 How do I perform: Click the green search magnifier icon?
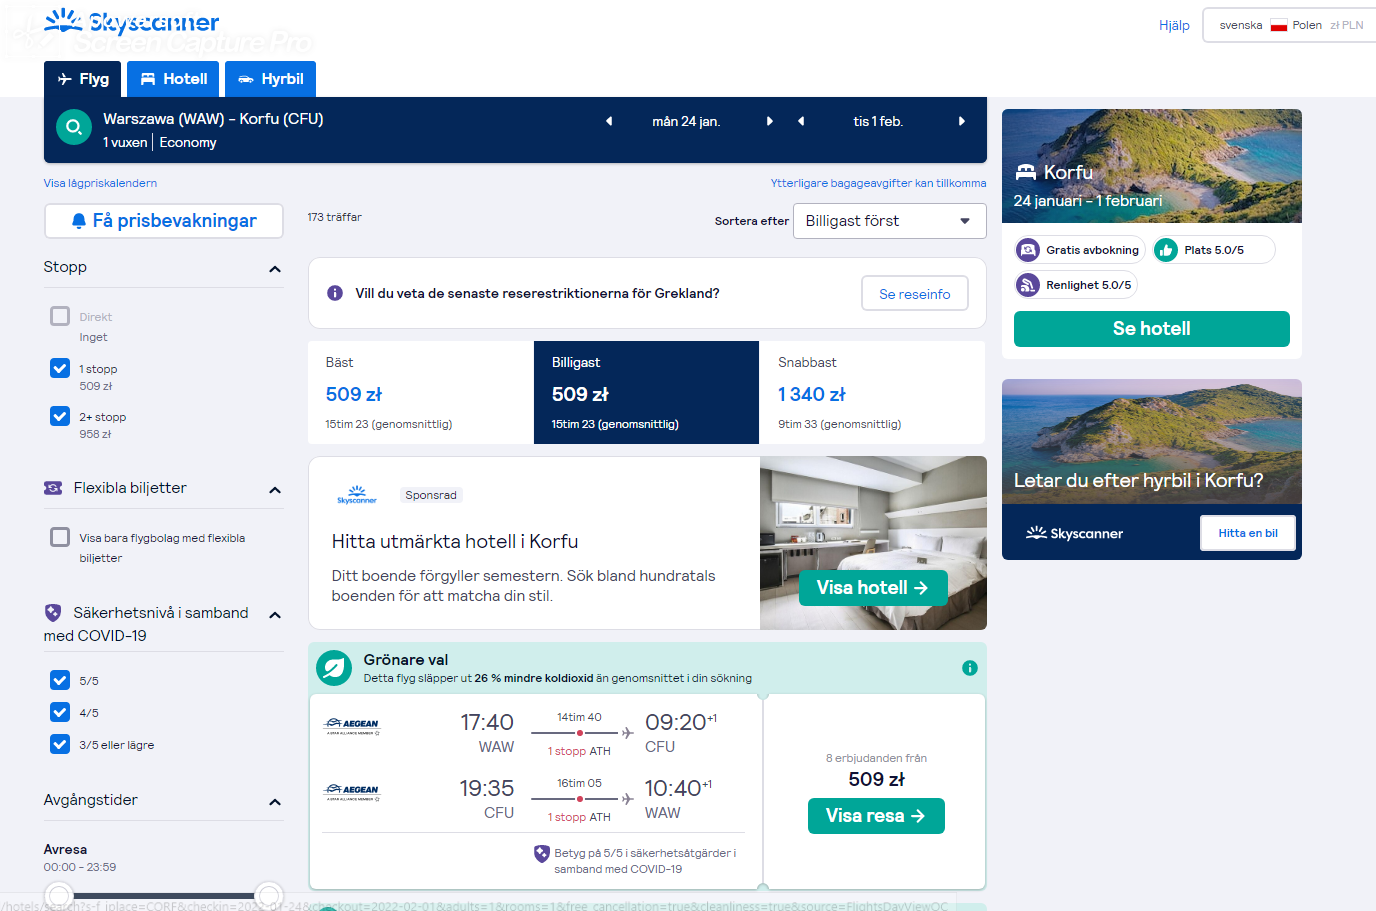74,127
